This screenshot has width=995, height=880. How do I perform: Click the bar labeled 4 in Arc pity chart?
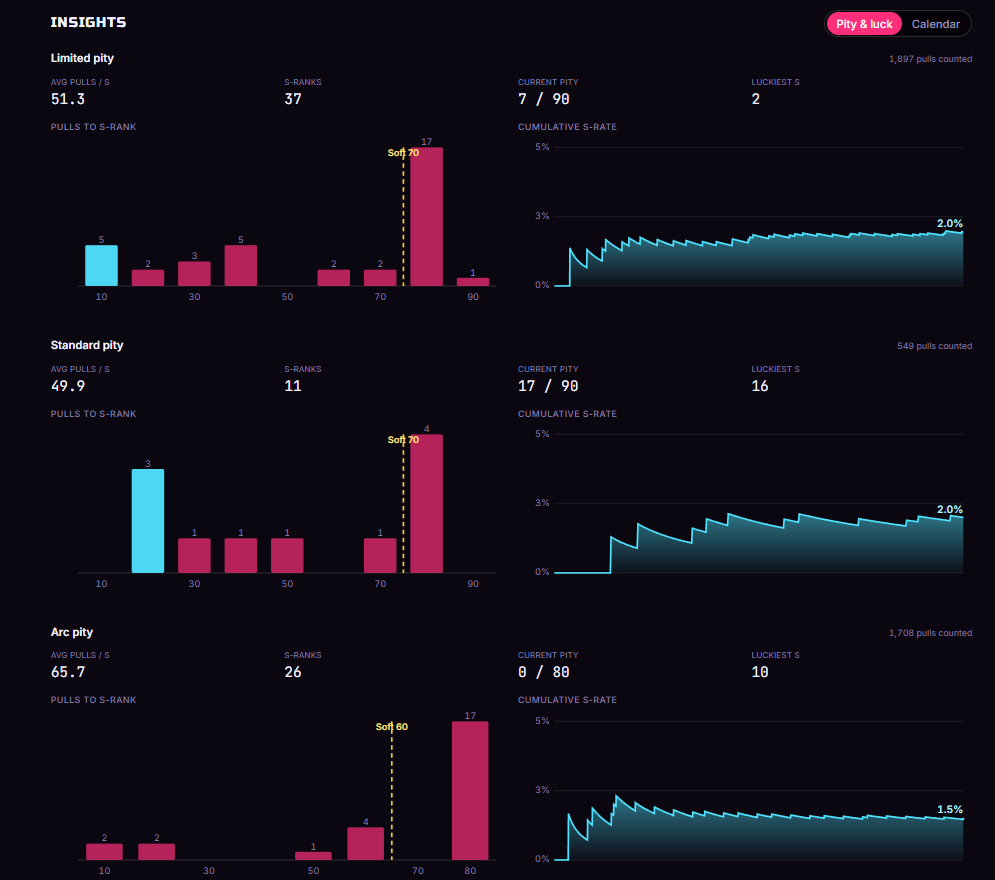pyautogui.click(x=366, y=843)
